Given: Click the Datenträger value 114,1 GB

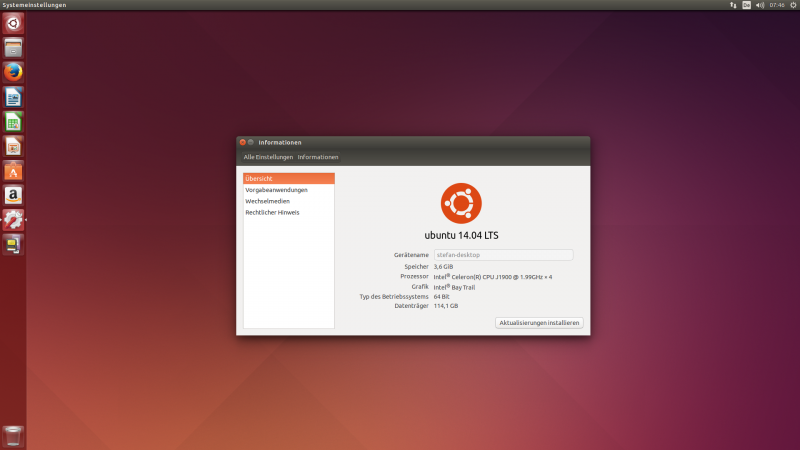Looking at the screenshot, I should coord(446,306).
